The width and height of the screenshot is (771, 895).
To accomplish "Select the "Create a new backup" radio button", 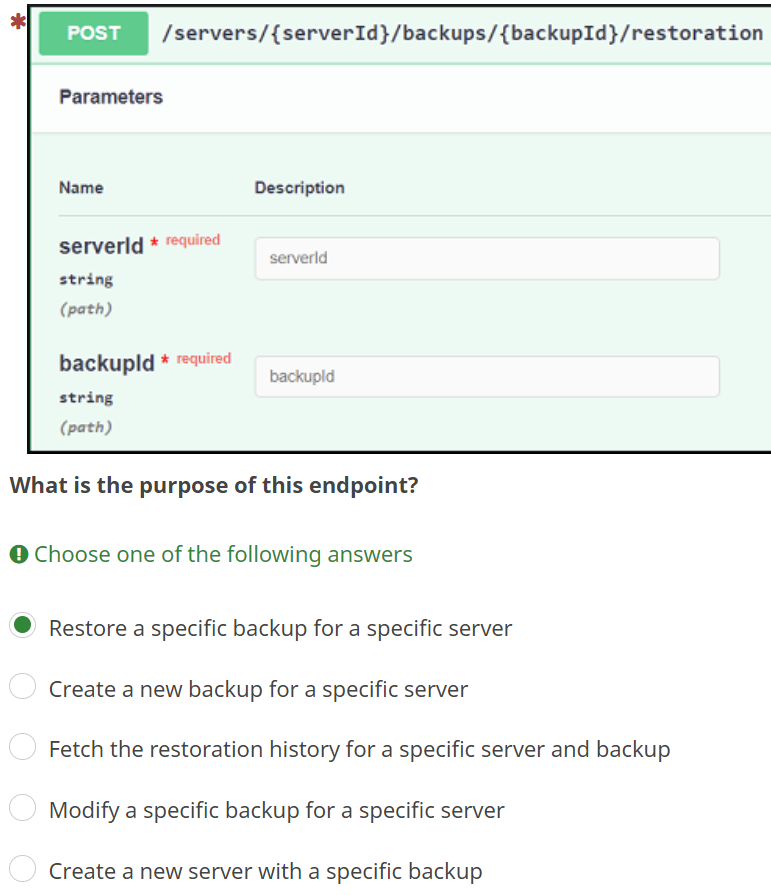I will pos(23,687).
